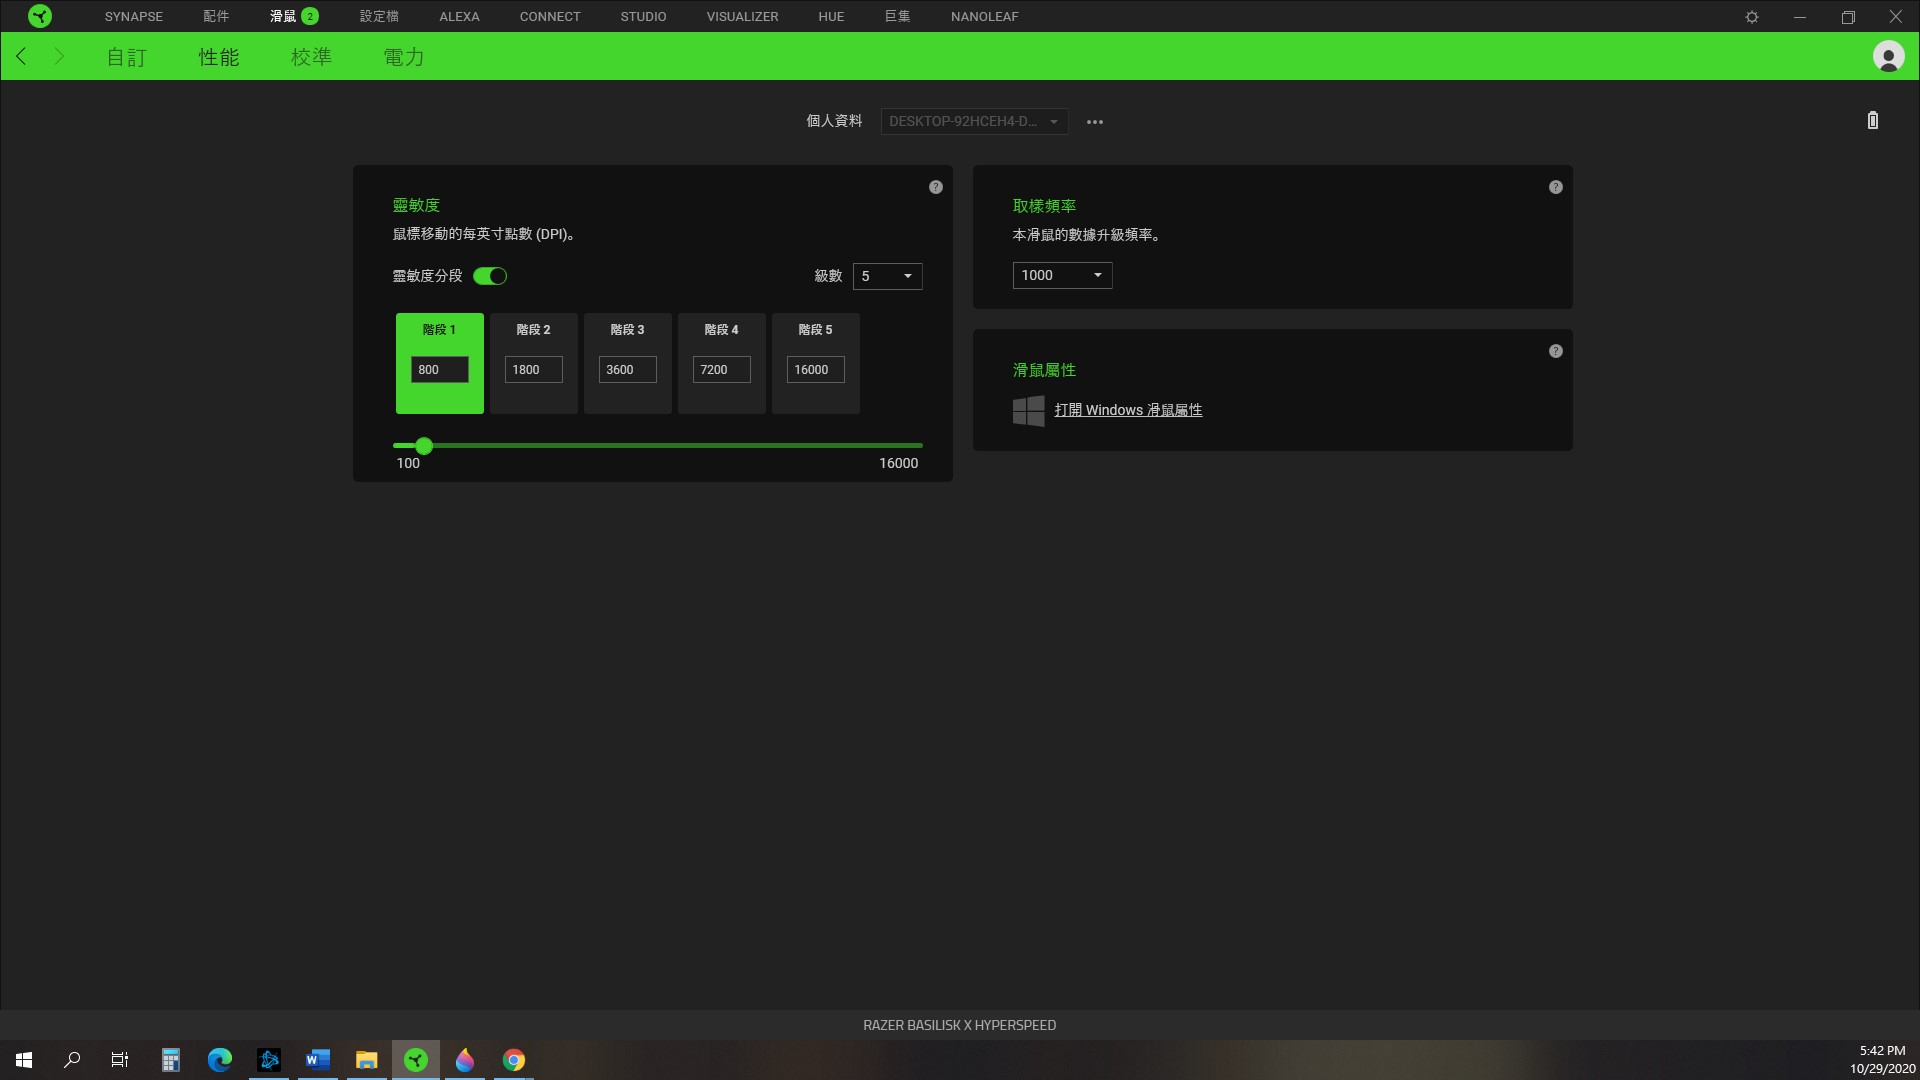Select the 階段 5 stage tile

pos(816,363)
